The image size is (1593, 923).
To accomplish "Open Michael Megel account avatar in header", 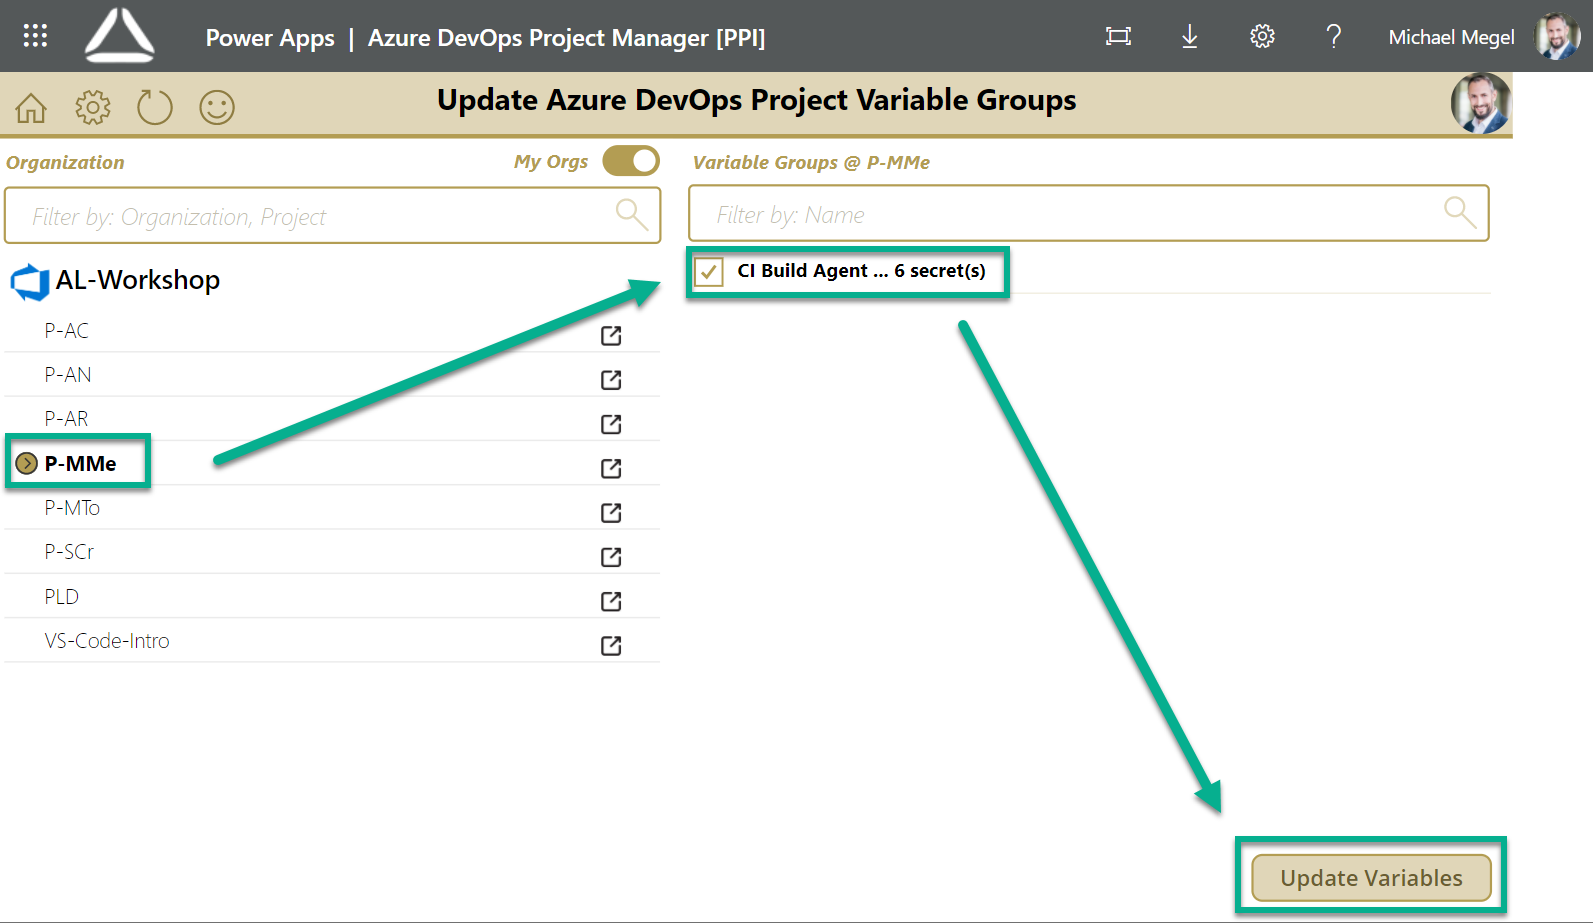I will (1558, 36).
